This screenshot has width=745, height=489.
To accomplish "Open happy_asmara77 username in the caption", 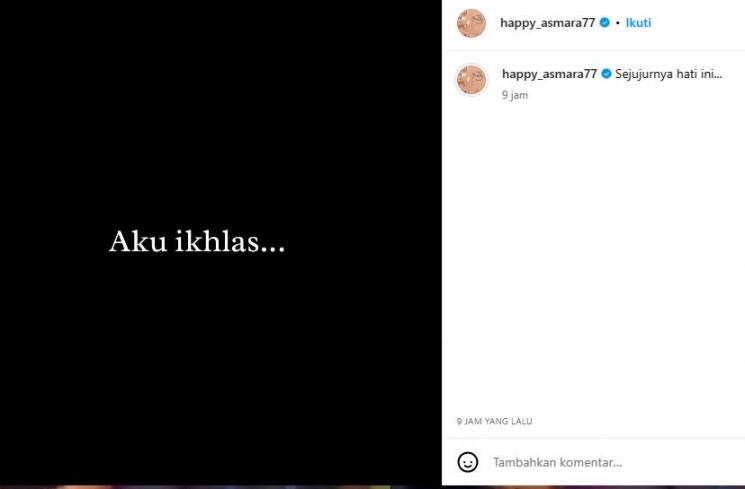I will click(549, 74).
